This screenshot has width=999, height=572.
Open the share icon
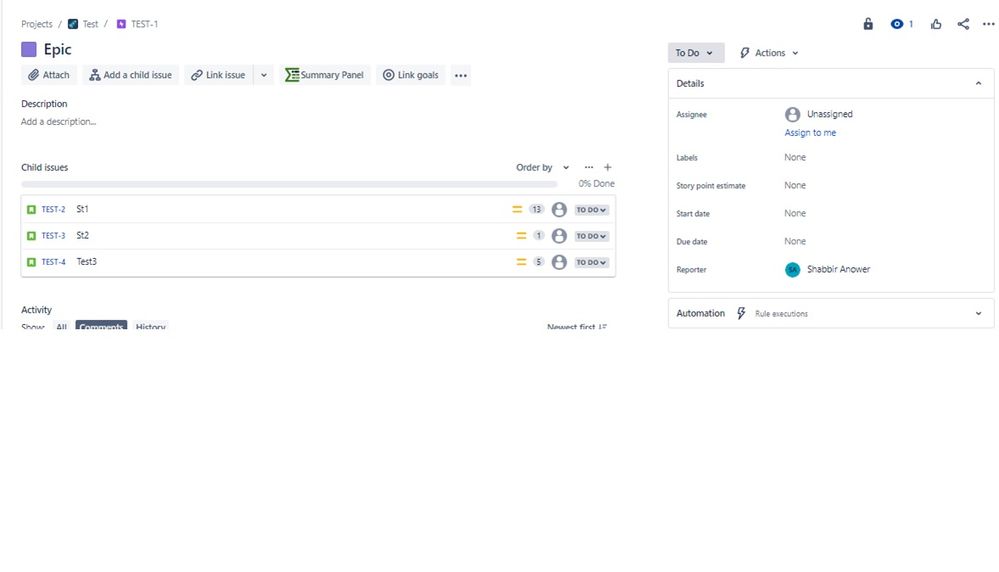tap(963, 24)
